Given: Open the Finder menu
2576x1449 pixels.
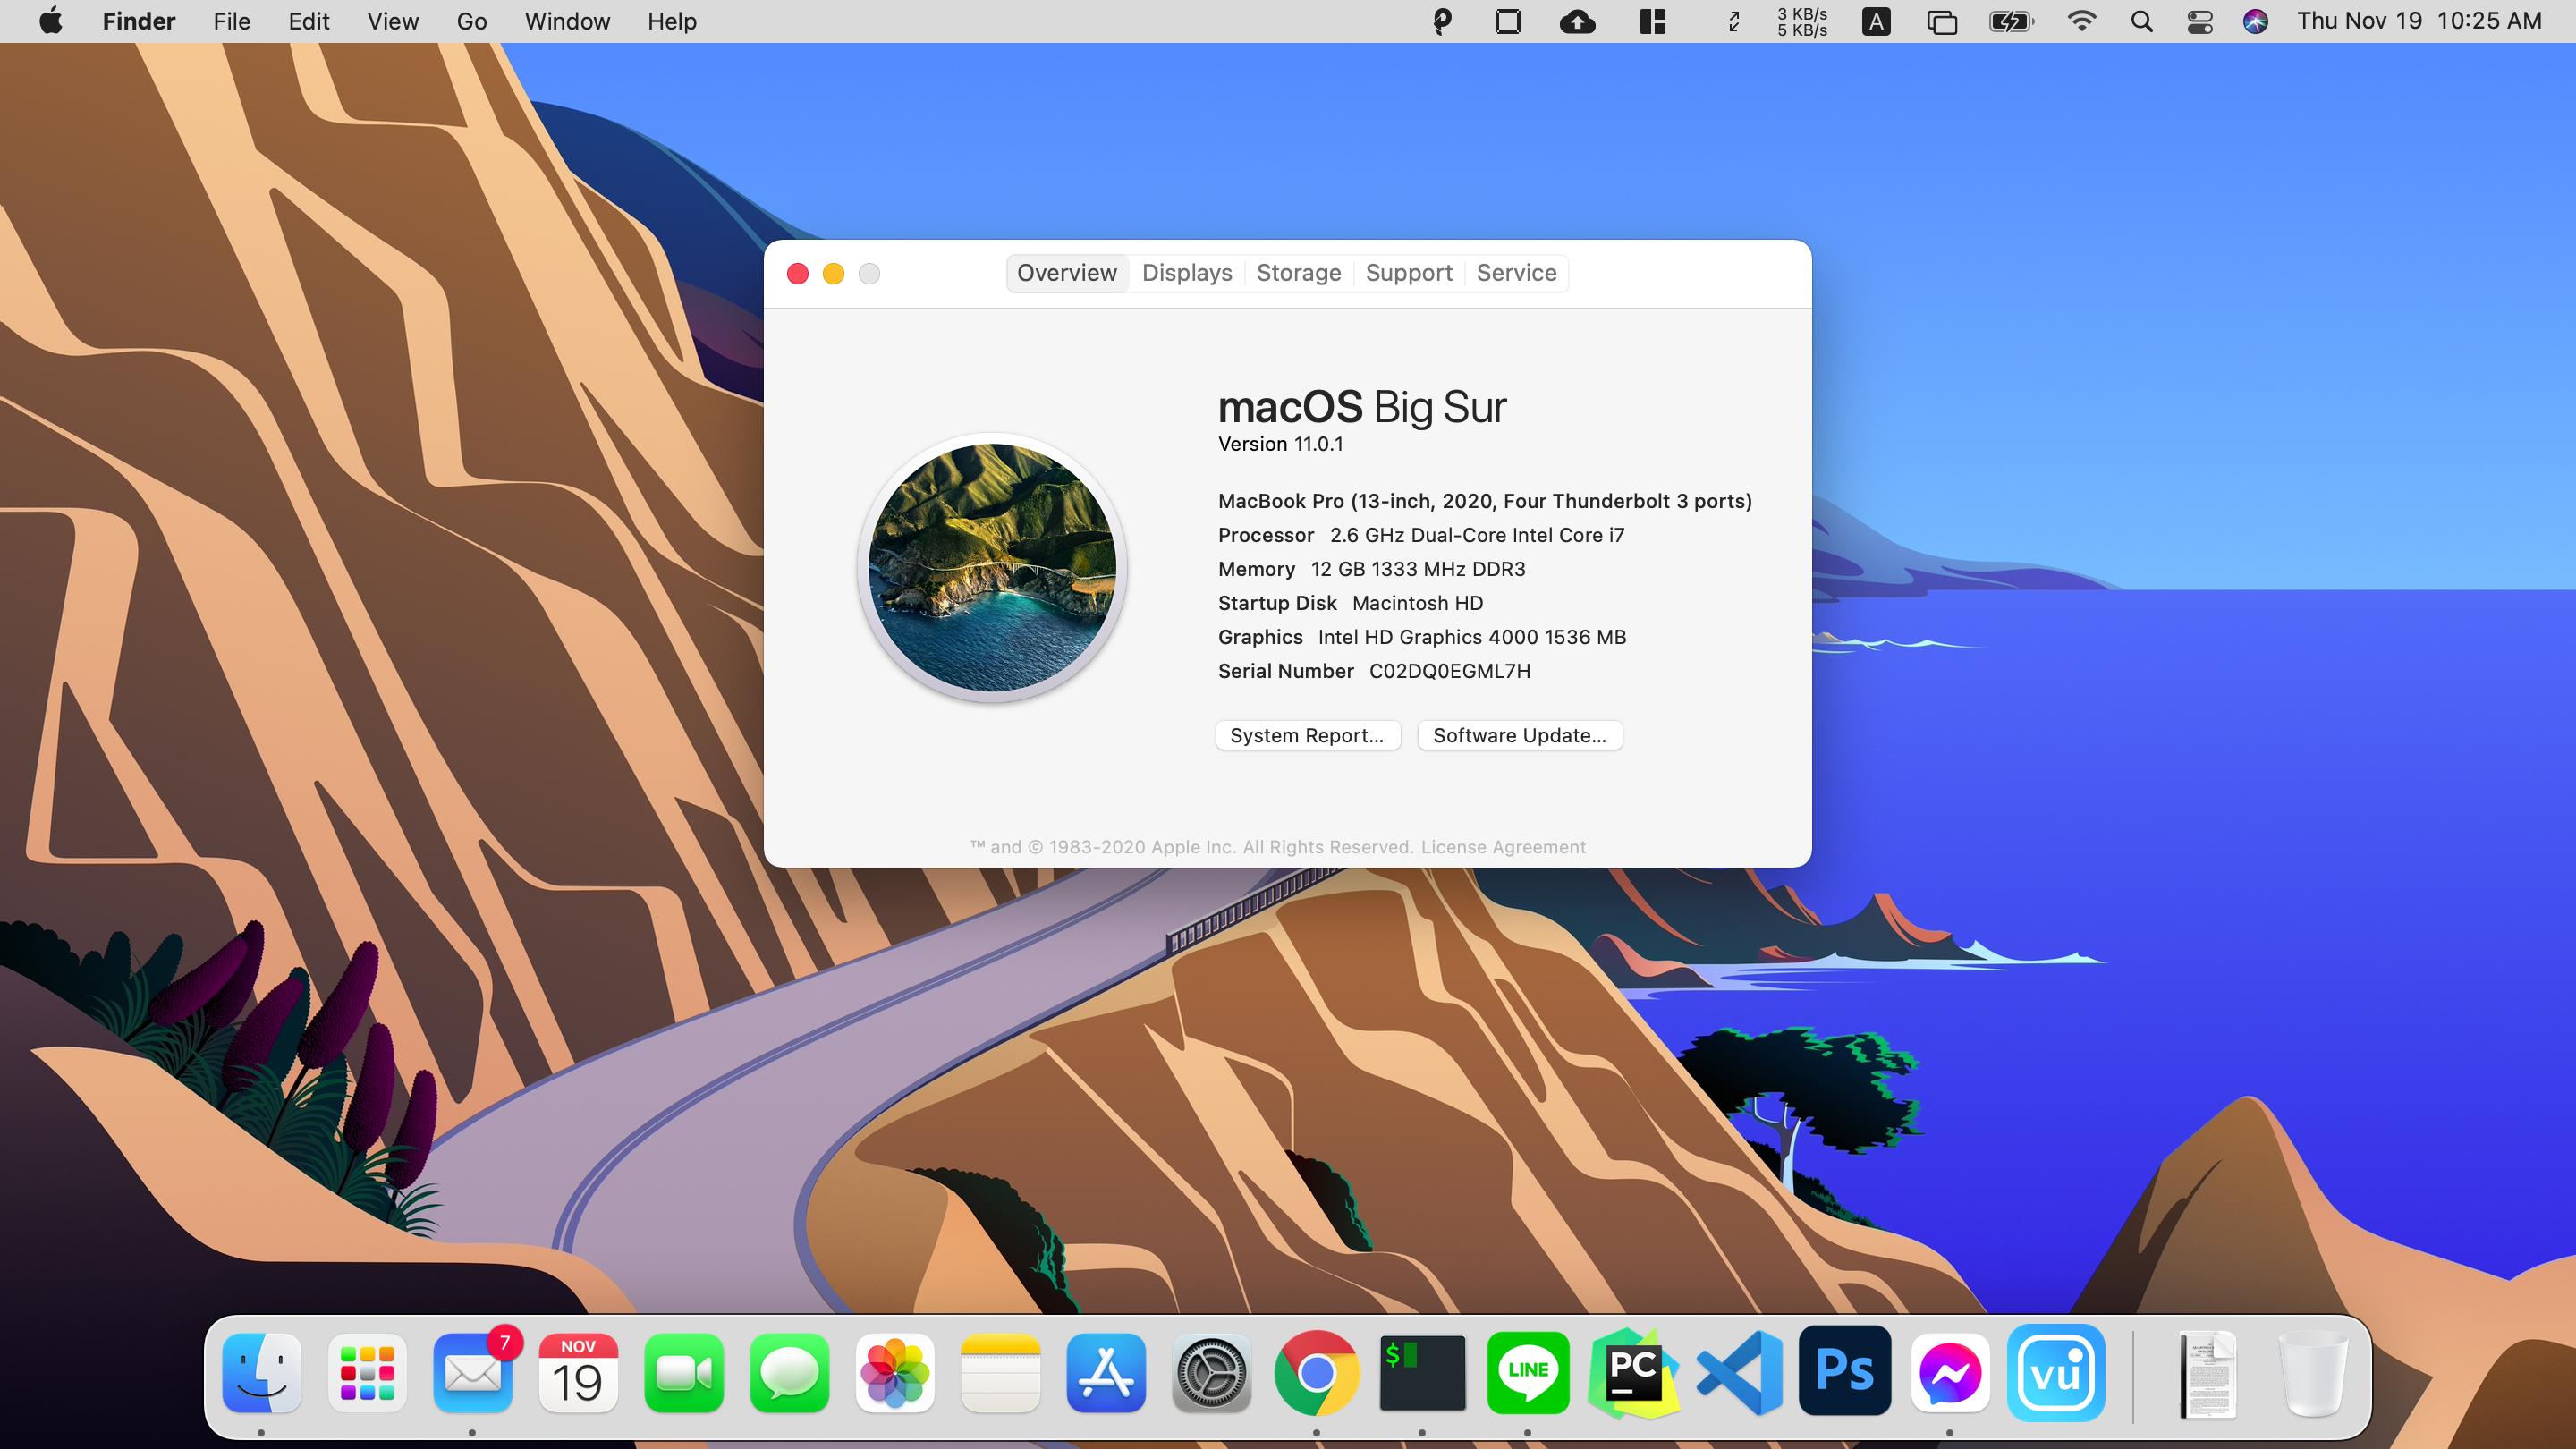Looking at the screenshot, I should pyautogui.click(x=138, y=21).
